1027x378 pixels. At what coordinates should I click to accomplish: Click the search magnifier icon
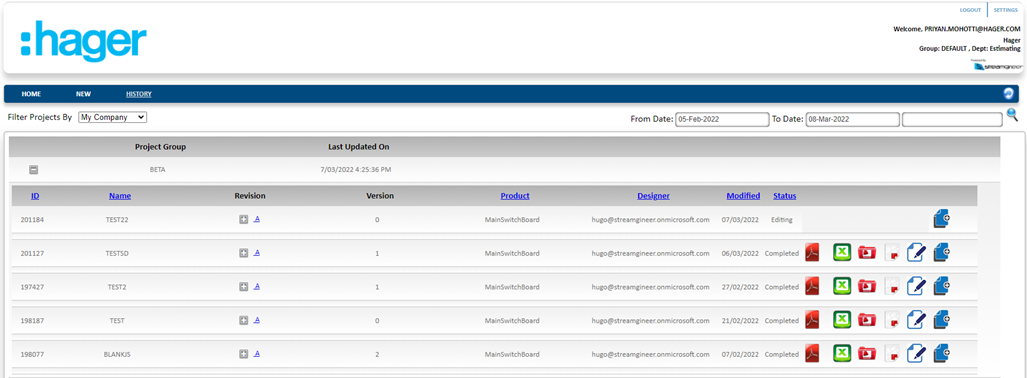(1013, 115)
